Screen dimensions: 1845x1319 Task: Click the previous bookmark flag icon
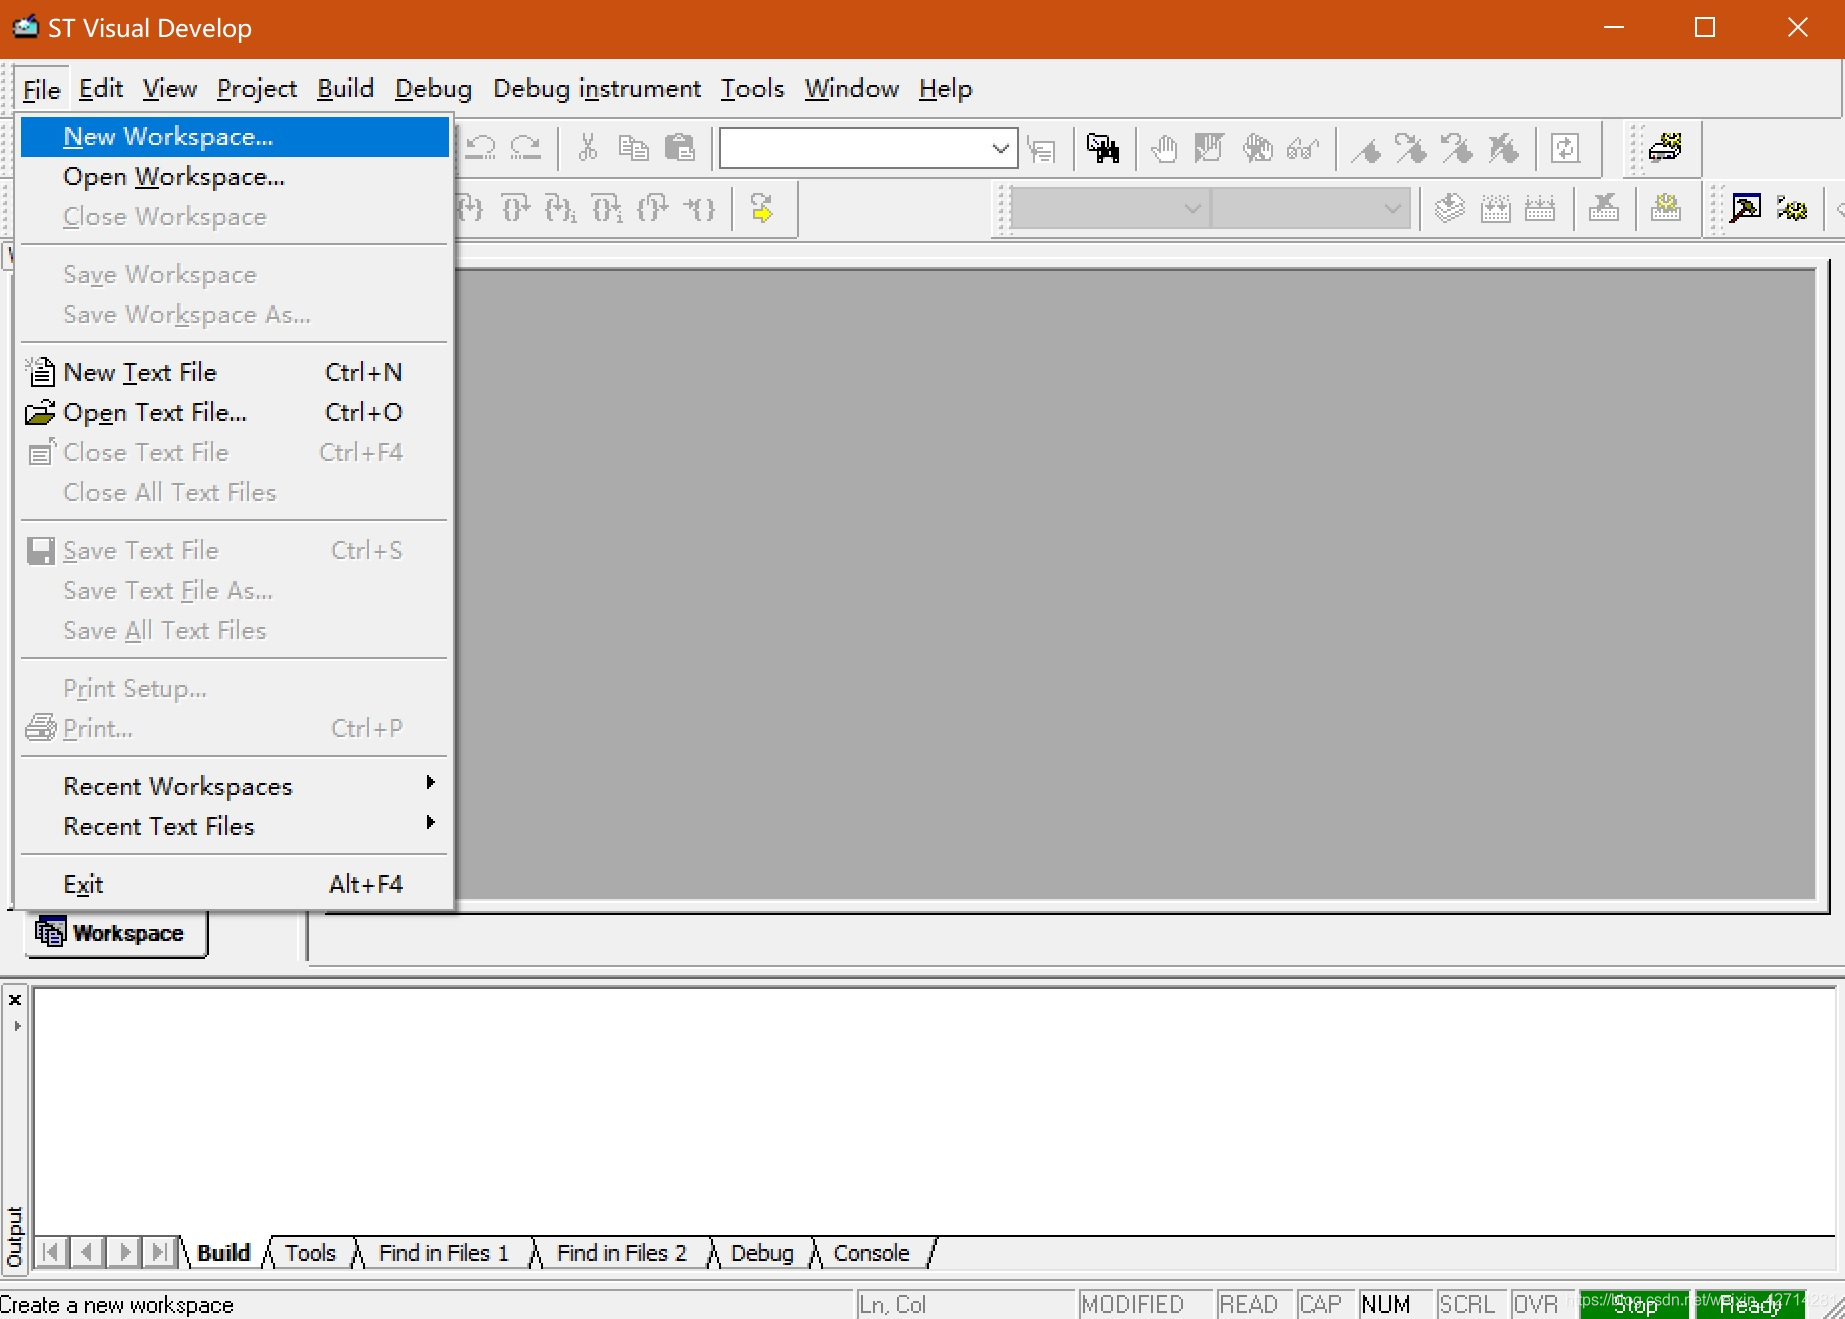click(1457, 149)
